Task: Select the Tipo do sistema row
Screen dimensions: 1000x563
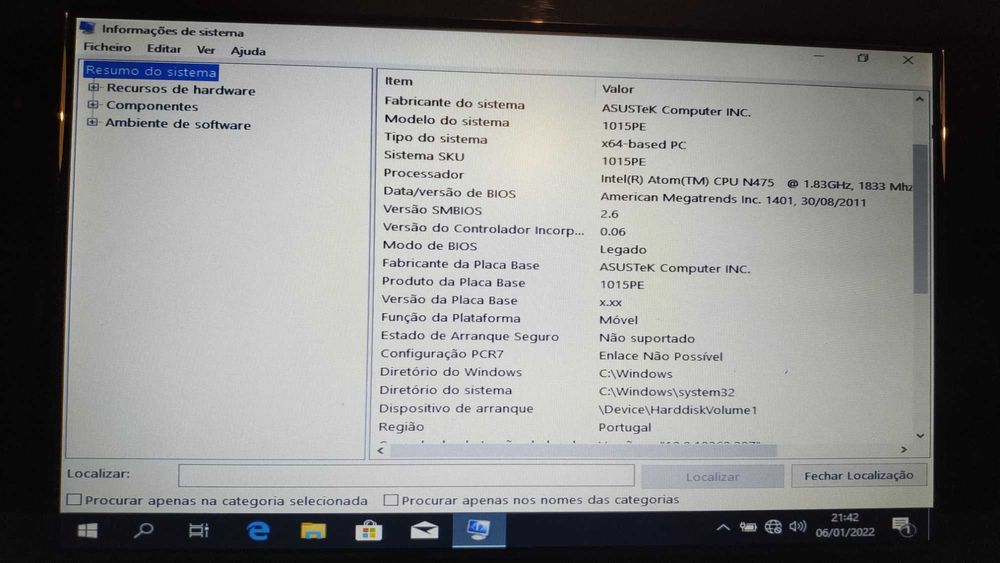Action: [646, 141]
